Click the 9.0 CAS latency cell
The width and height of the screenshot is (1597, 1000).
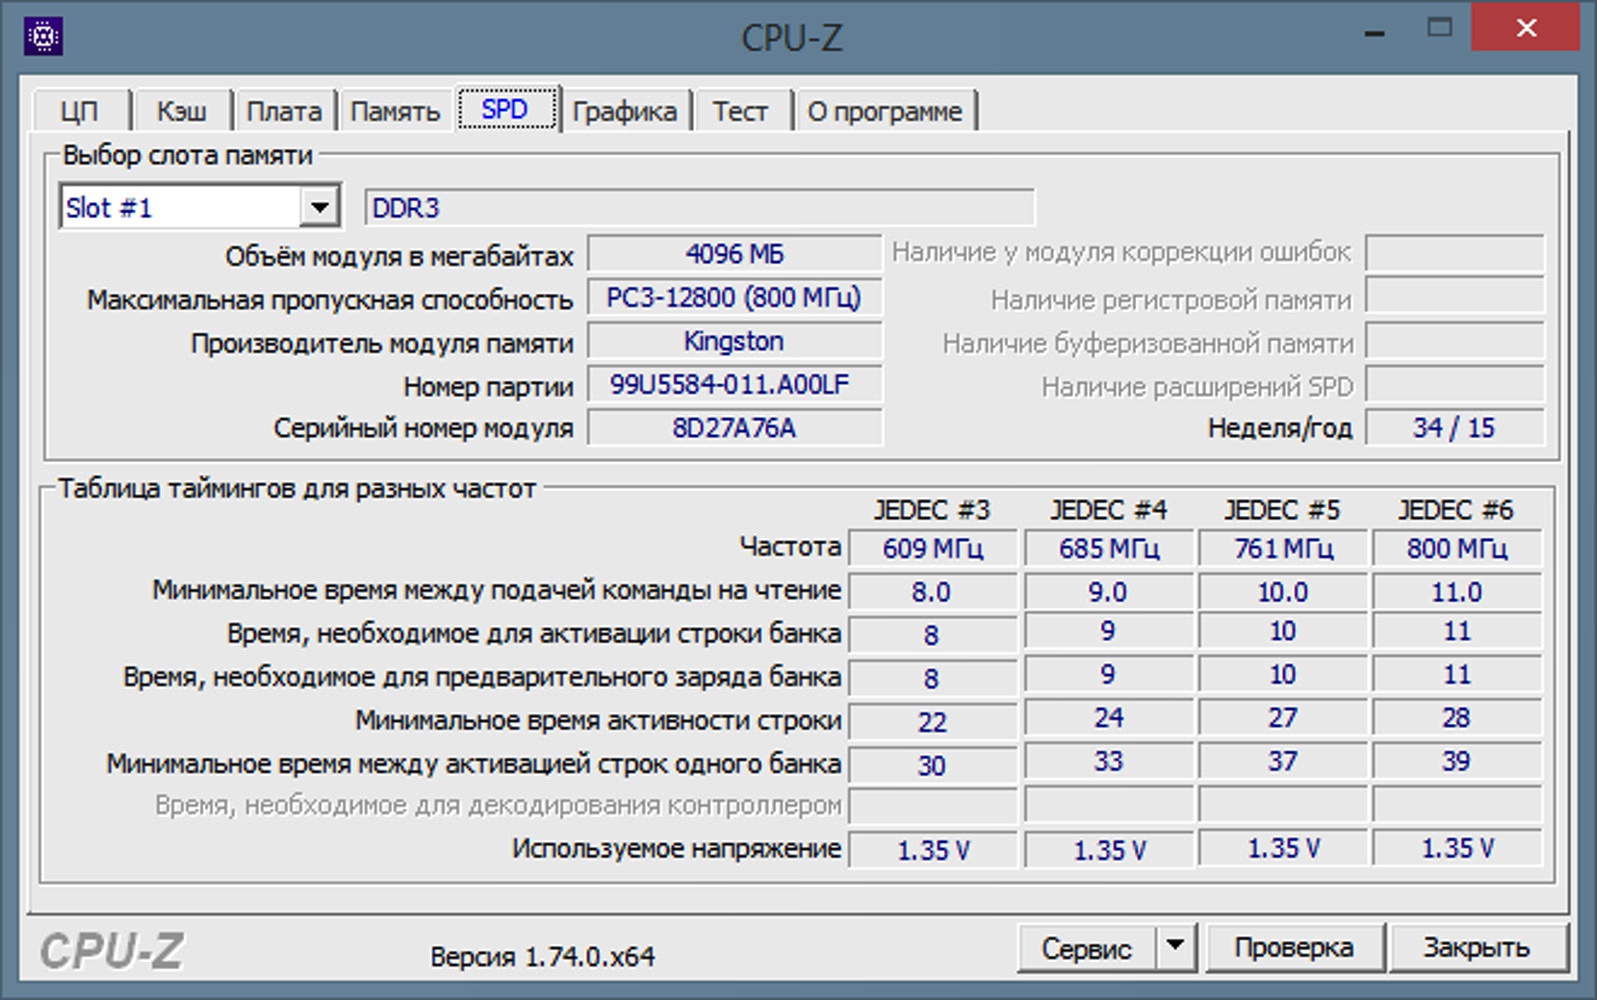click(x=1108, y=592)
